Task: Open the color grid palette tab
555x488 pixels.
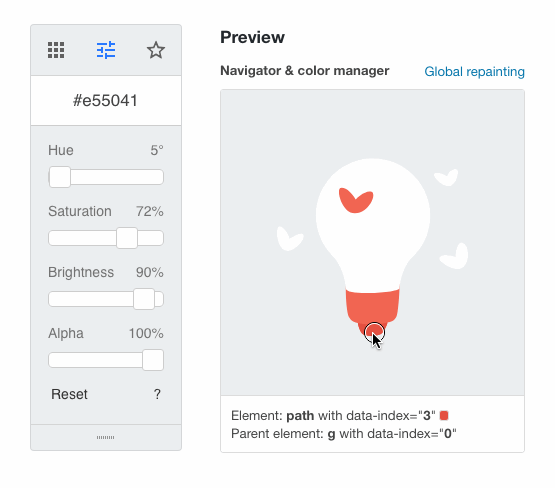Action: [56, 50]
